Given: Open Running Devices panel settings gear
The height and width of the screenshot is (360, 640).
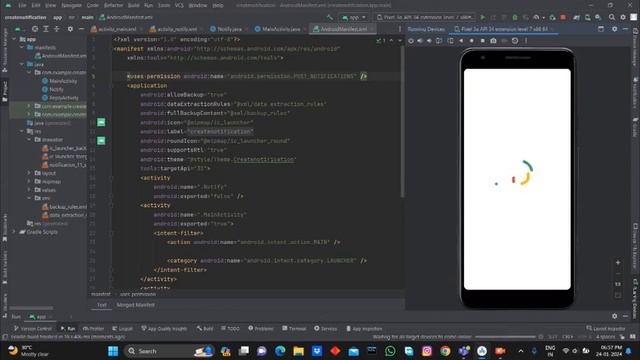Looking at the screenshot, I should (x=615, y=29).
